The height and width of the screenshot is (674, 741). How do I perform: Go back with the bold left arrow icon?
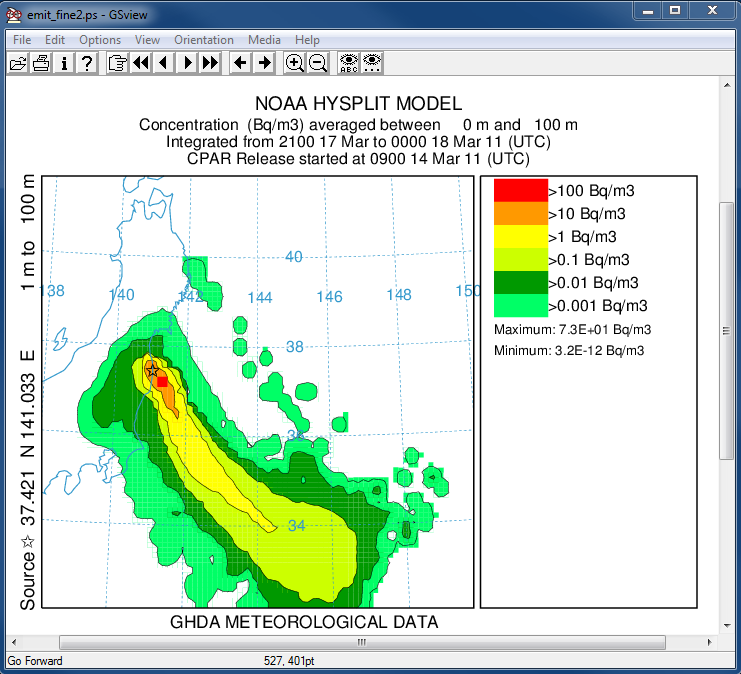[x=241, y=63]
